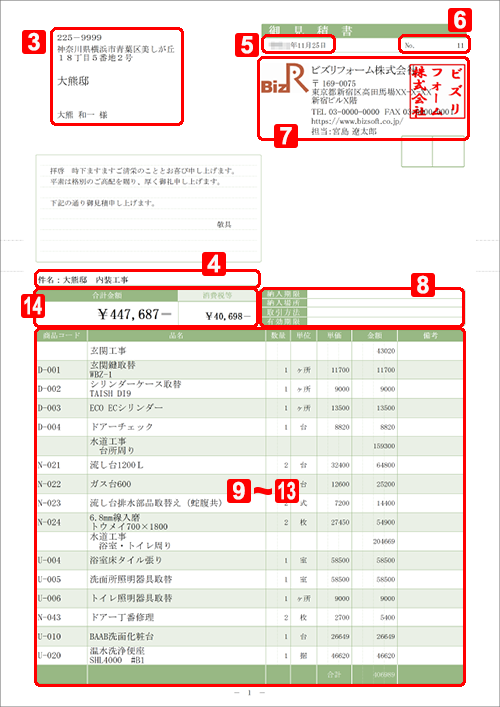This screenshot has width=500, height=707.
Task: Click the red company seal stamp
Action: pyautogui.click(x=438, y=94)
